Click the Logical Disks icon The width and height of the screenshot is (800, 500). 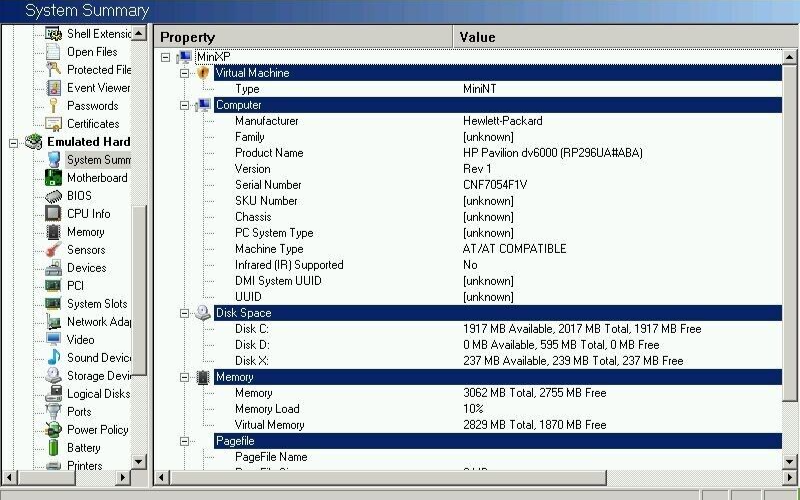(53, 394)
